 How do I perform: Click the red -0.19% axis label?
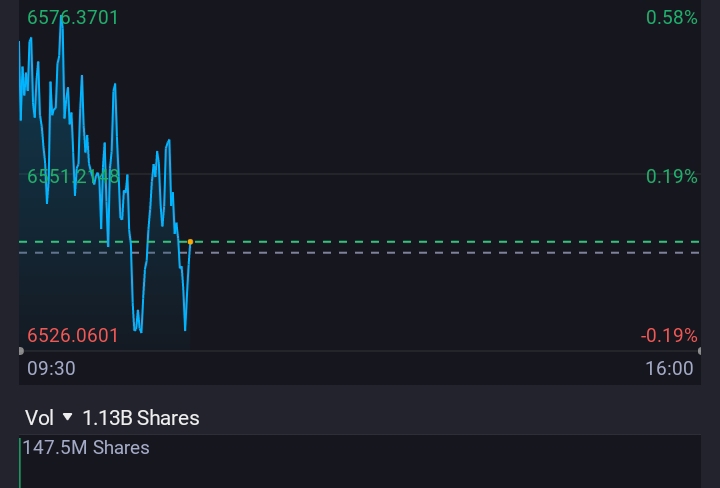[x=668, y=335]
